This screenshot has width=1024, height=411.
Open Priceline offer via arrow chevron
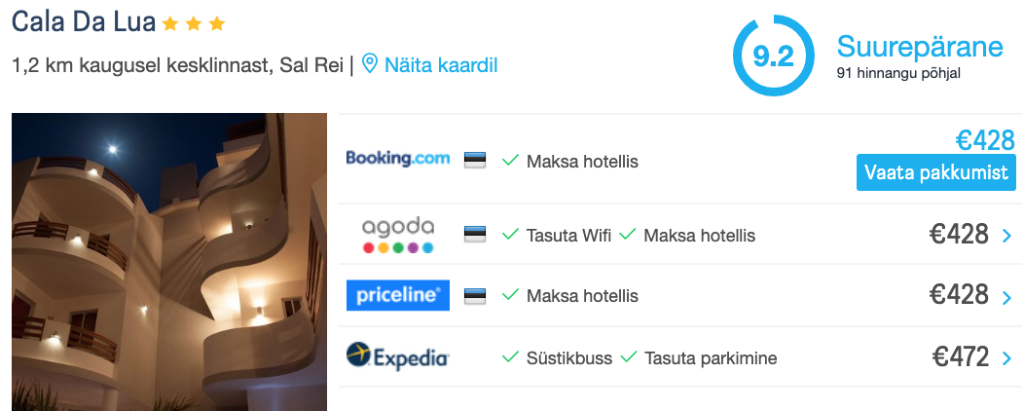point(1006,296)
